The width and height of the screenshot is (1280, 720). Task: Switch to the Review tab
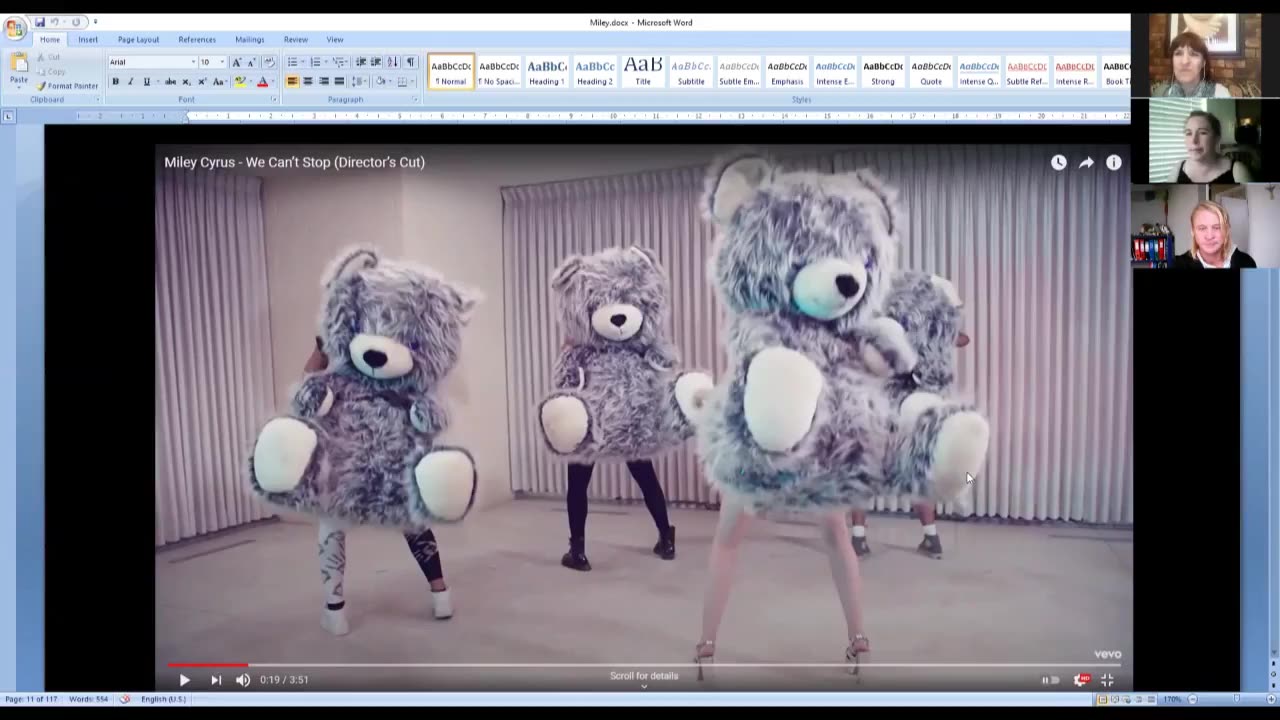tap(296, 40)
